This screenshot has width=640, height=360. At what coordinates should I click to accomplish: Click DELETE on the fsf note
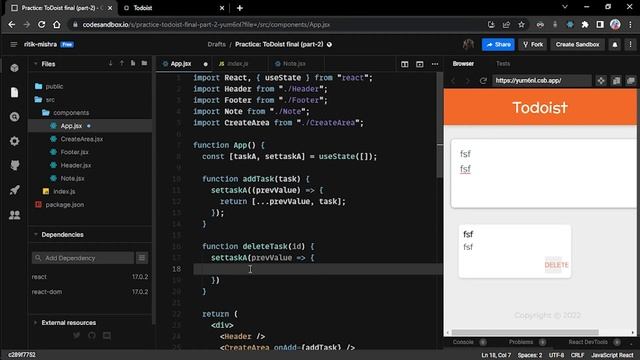click(x=556, y=265)
